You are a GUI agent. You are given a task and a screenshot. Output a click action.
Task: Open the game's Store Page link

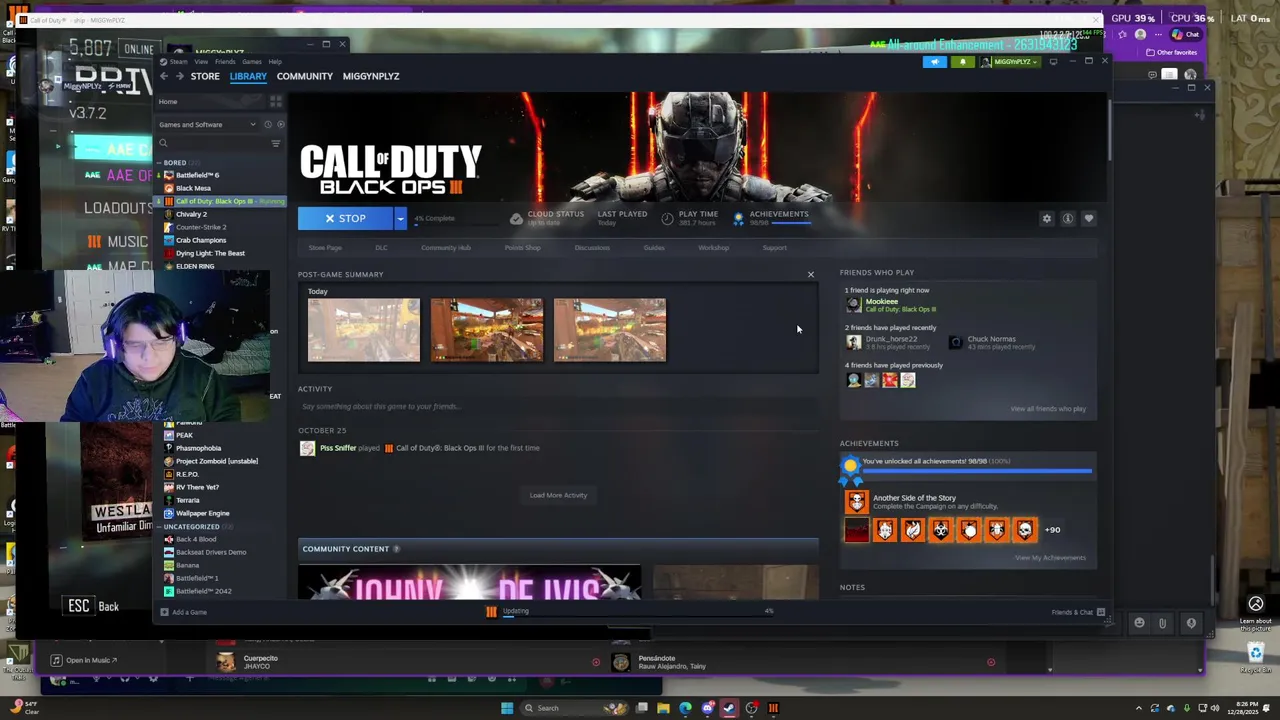click(325, 248)
